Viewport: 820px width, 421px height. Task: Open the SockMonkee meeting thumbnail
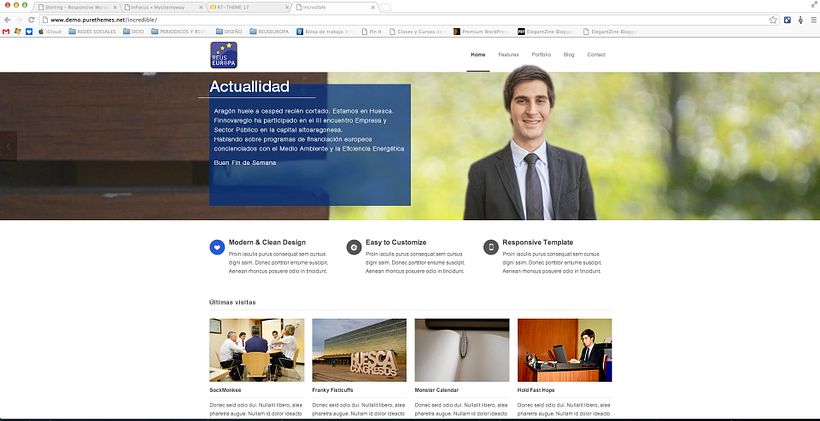click(257, 350)
